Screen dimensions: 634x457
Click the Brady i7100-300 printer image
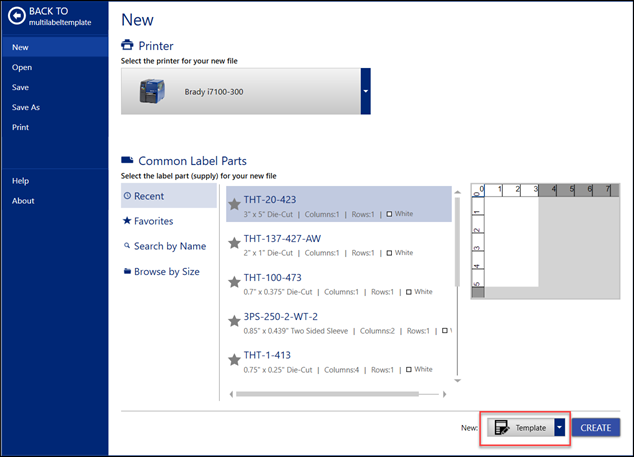click(155, 91)
